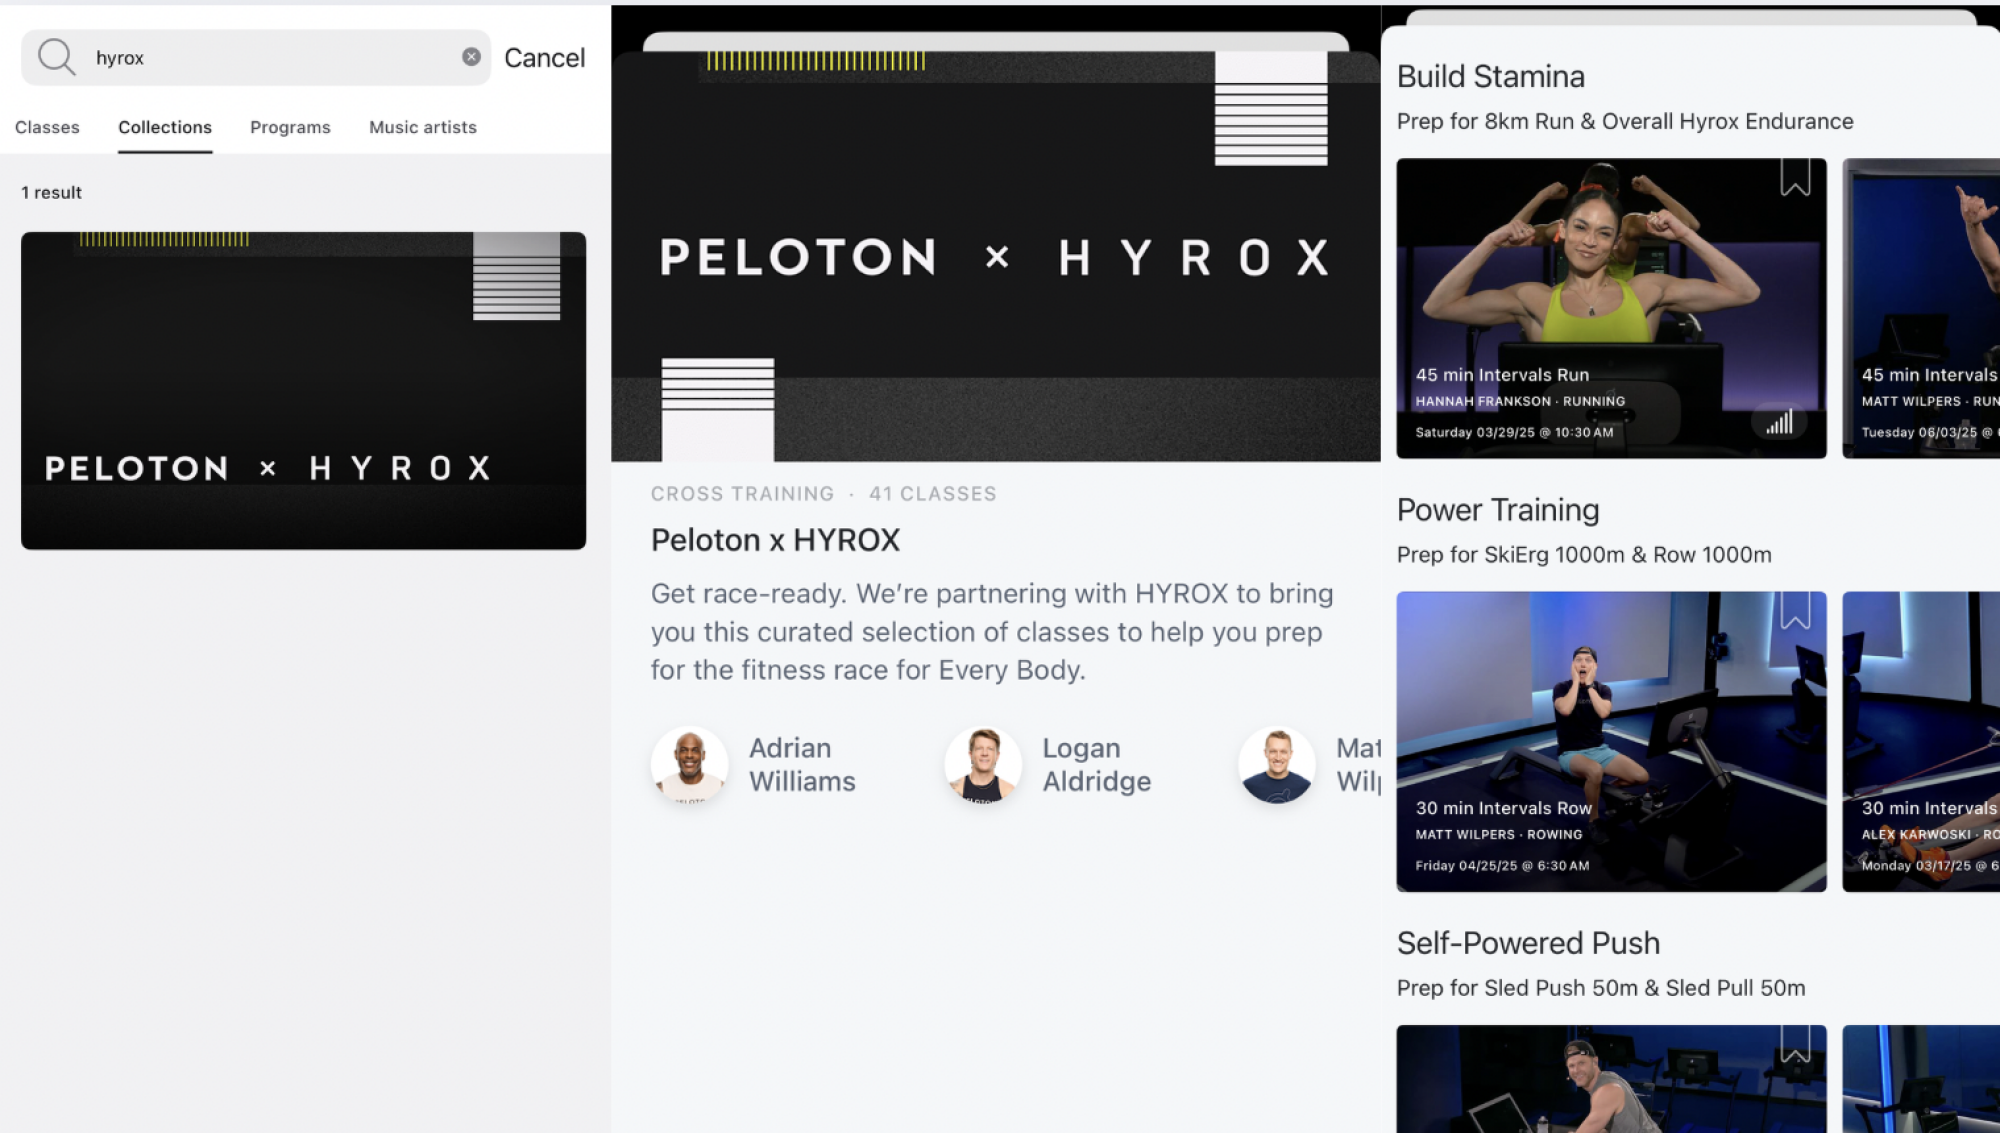Open the Peloton x HYROX collection result
2000x1133 pixels.
[303, 390]
